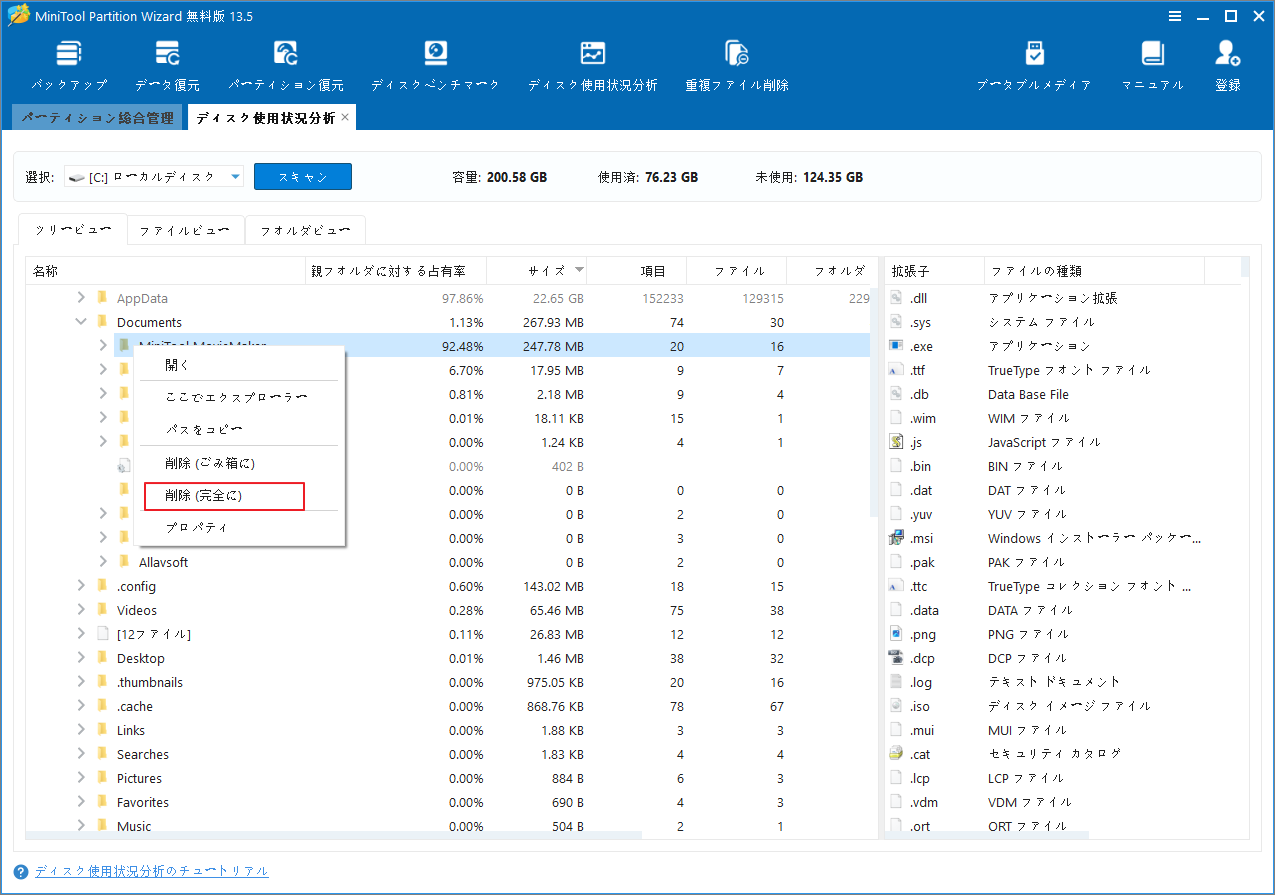This screenshot has width=1275, height=895.
Task: Click the ブータブルメディア icon
Action: [1035, 63]
